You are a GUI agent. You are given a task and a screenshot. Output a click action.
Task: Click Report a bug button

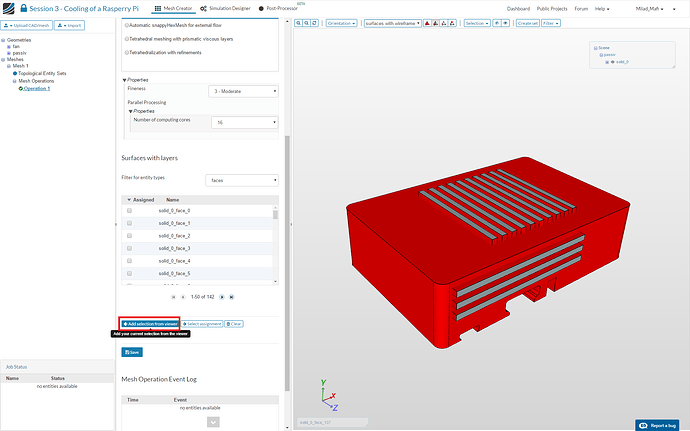659,424
